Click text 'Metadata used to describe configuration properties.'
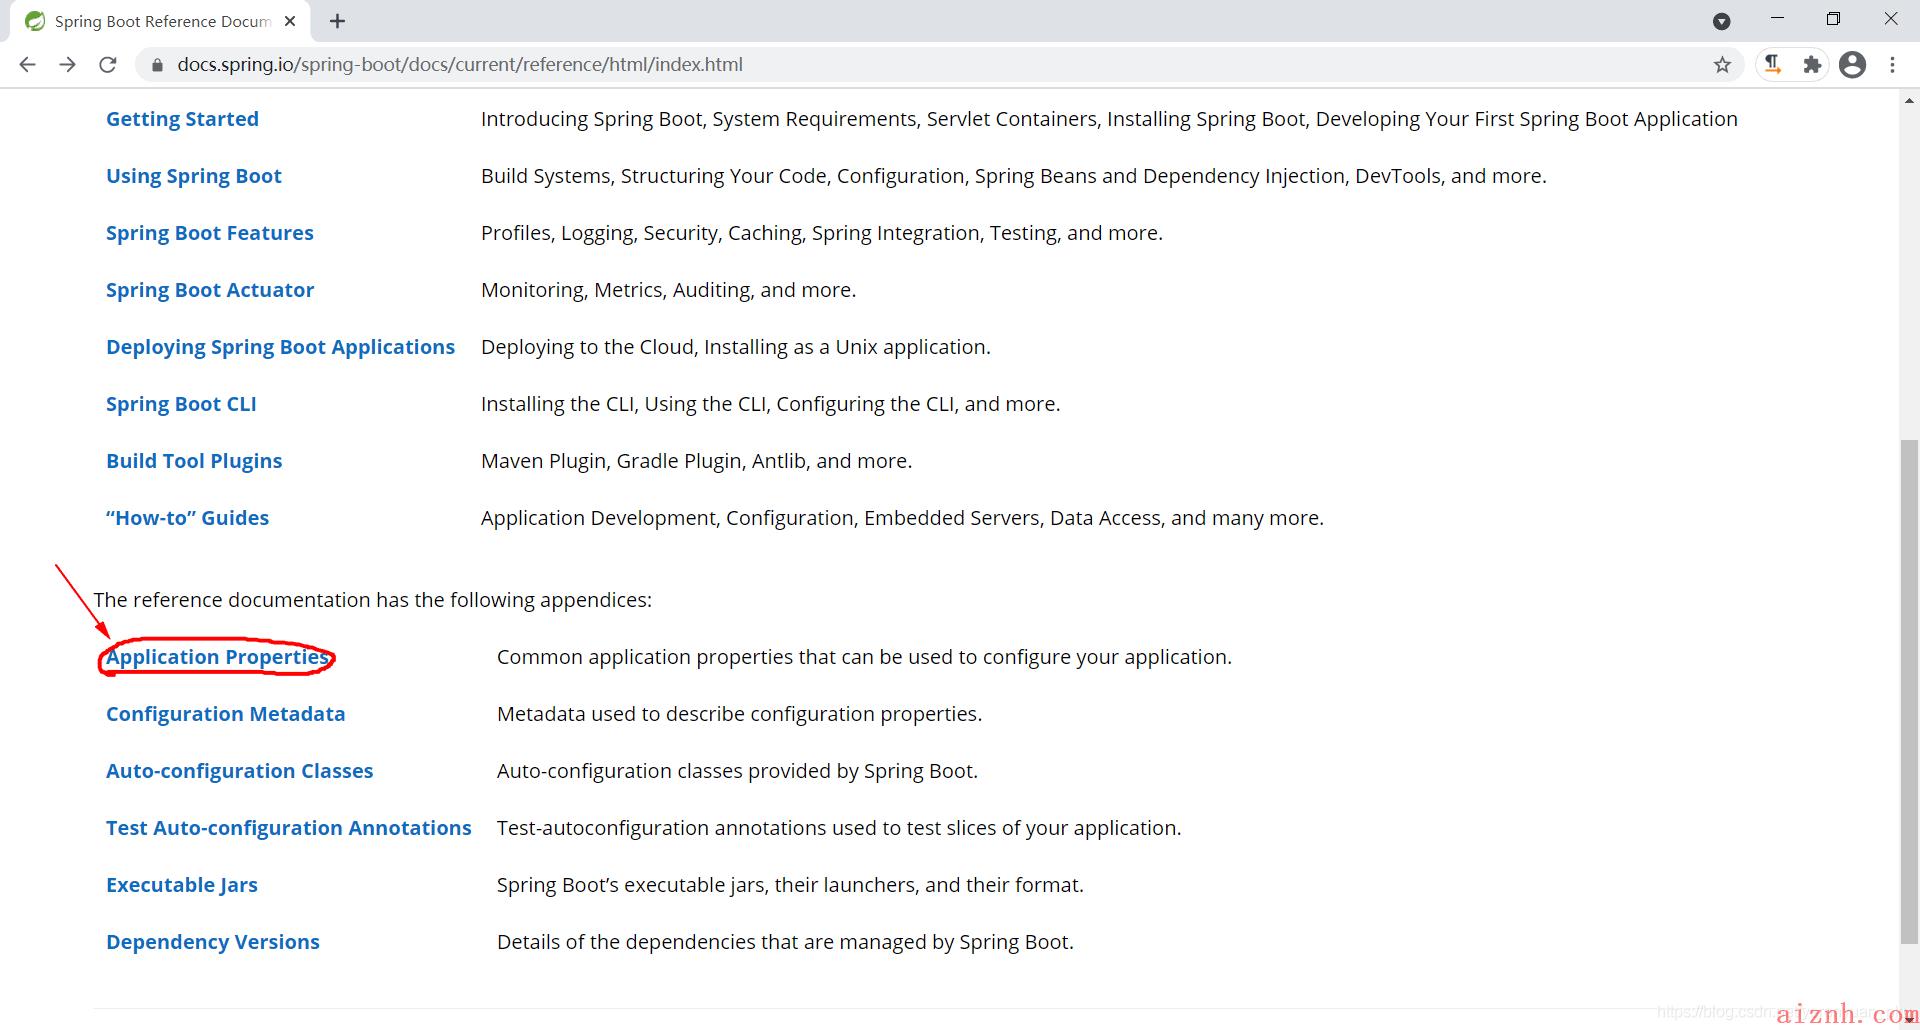 (x=739, y=714)
